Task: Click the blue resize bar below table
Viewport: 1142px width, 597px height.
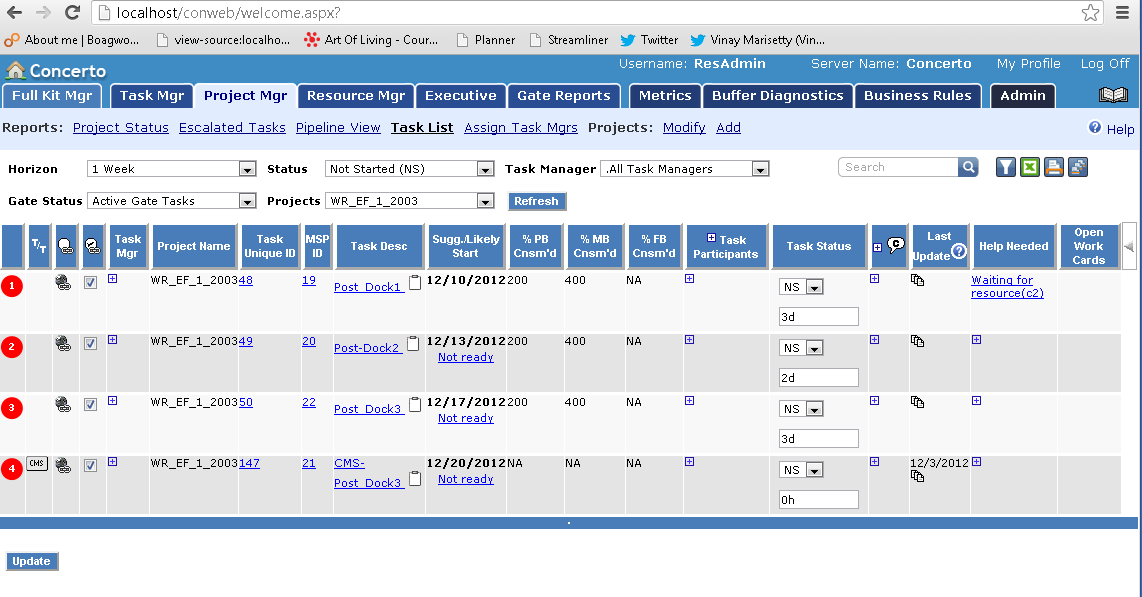Action: 569,523
